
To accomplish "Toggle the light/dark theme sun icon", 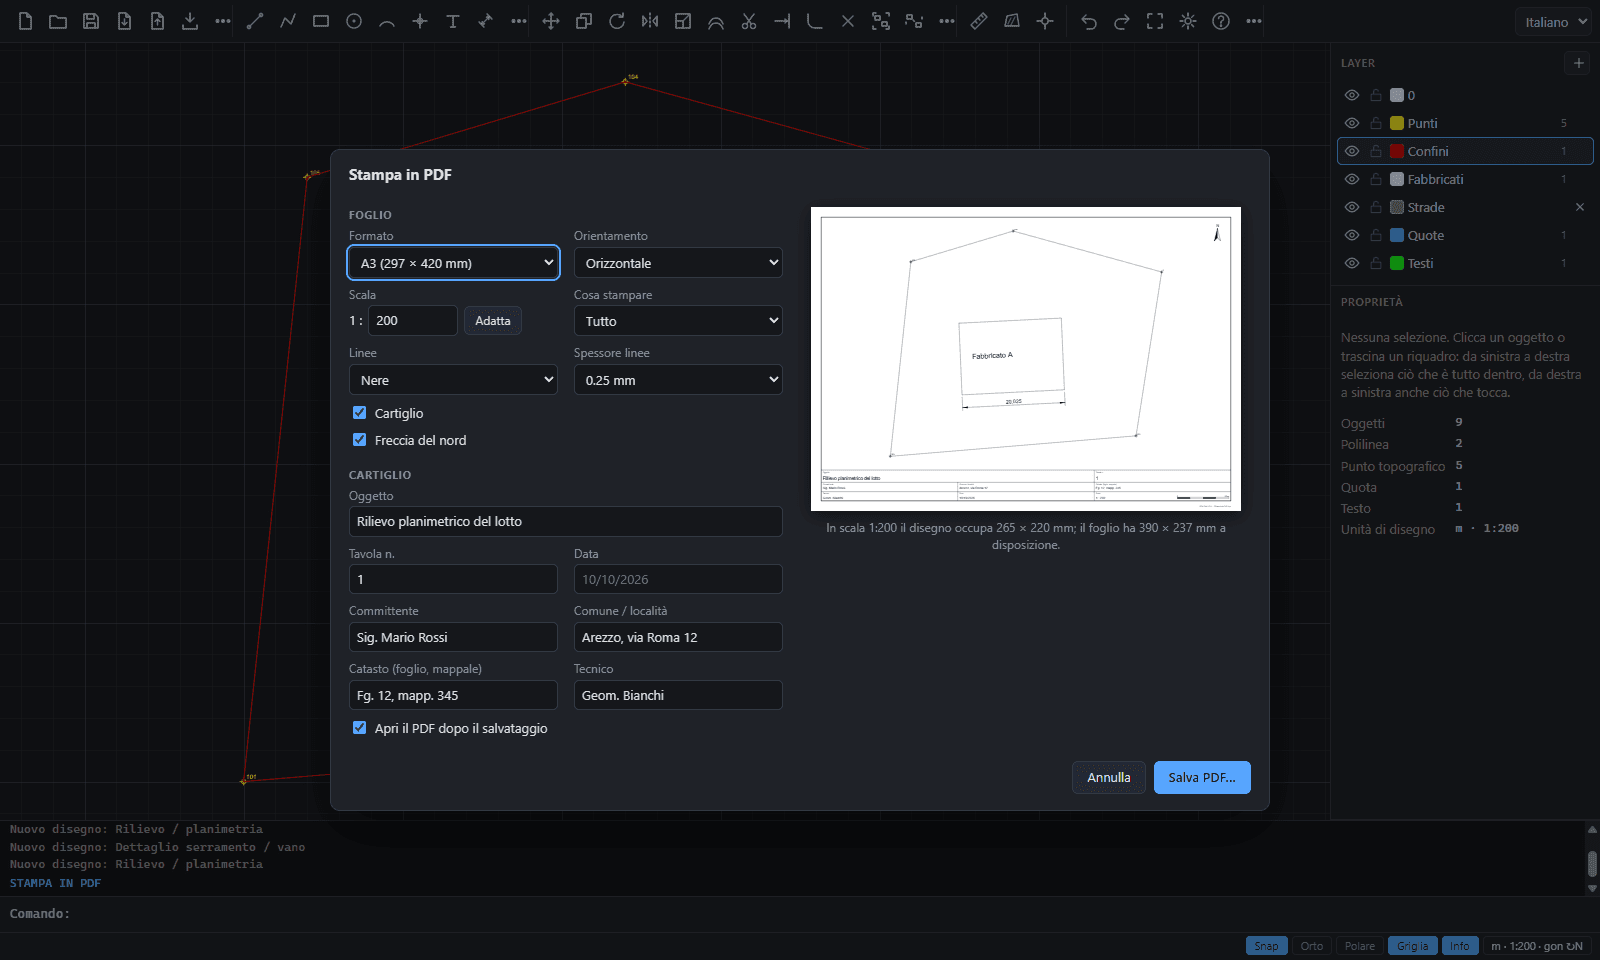I will point(1188,21).
